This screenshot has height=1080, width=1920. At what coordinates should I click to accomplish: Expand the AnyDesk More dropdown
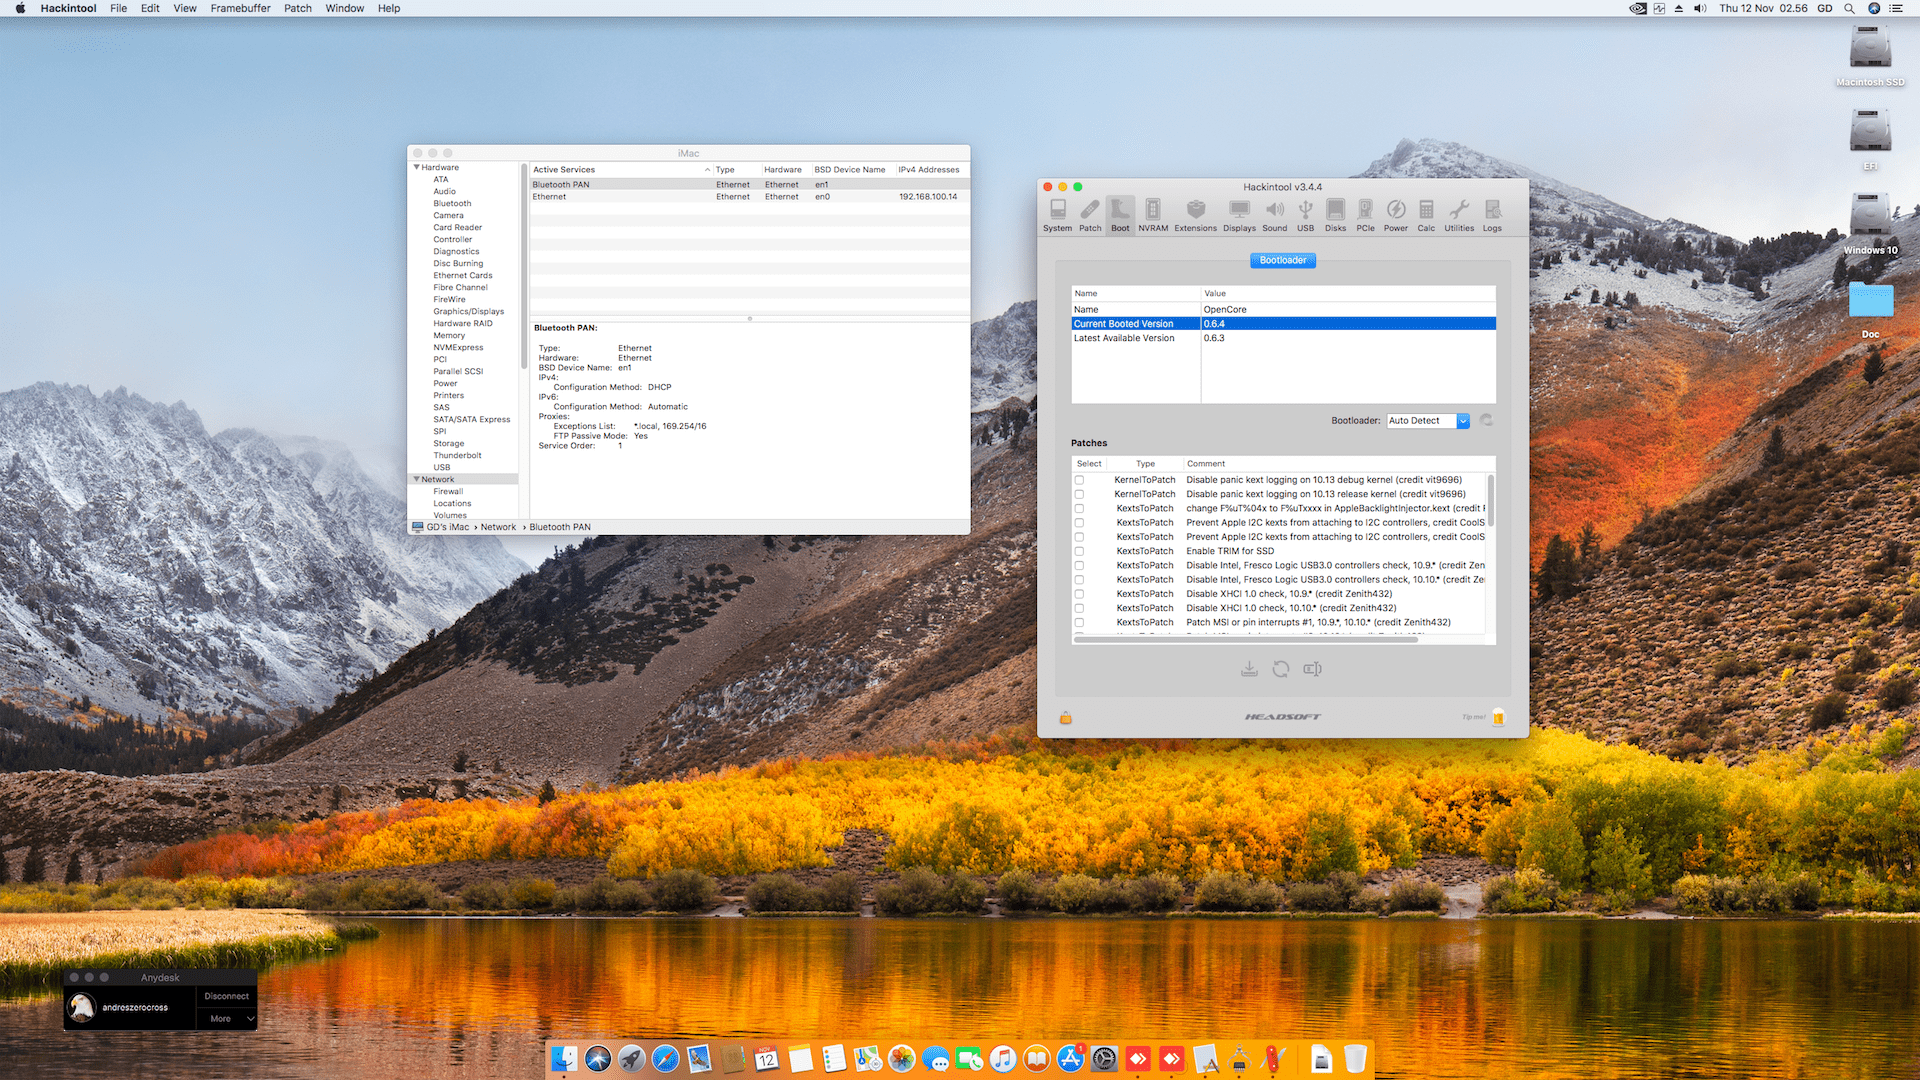[x=227, y=1018]
